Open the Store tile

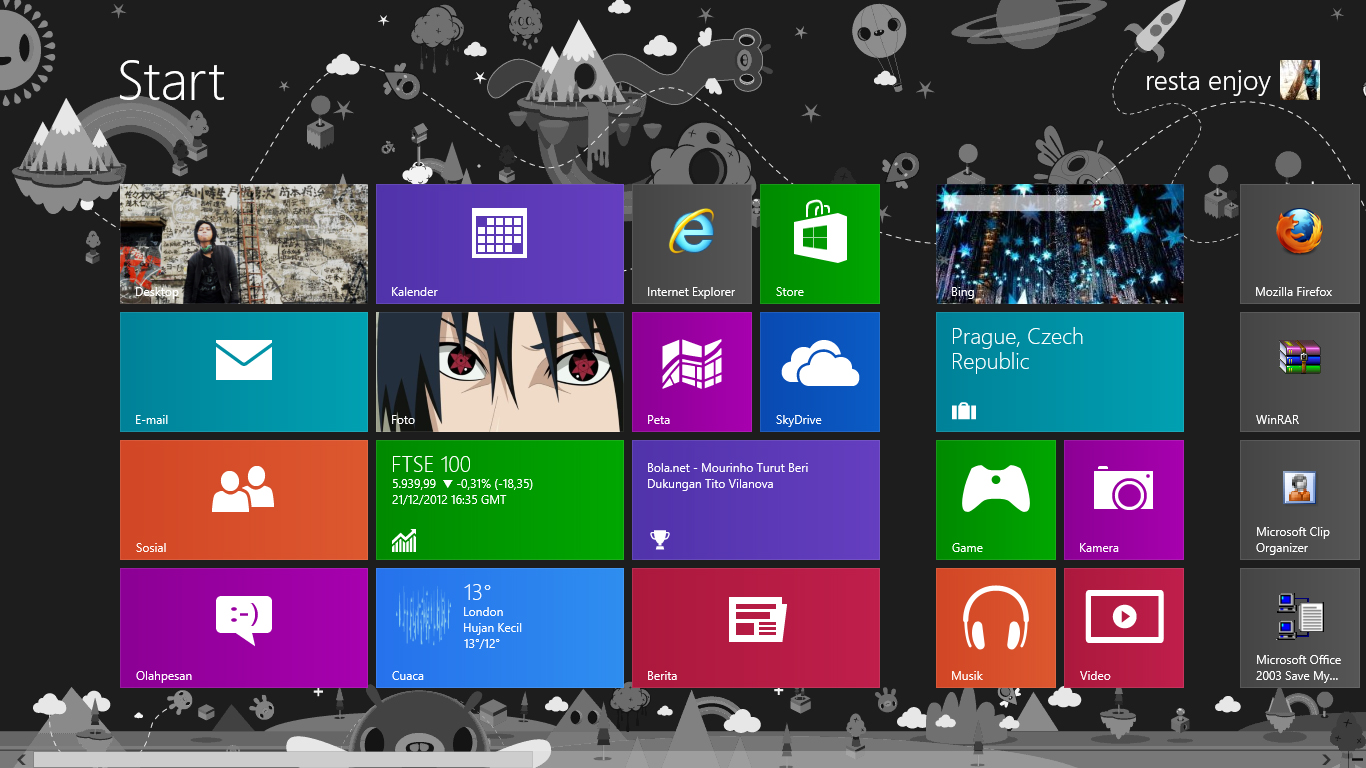tap(820, 244)
